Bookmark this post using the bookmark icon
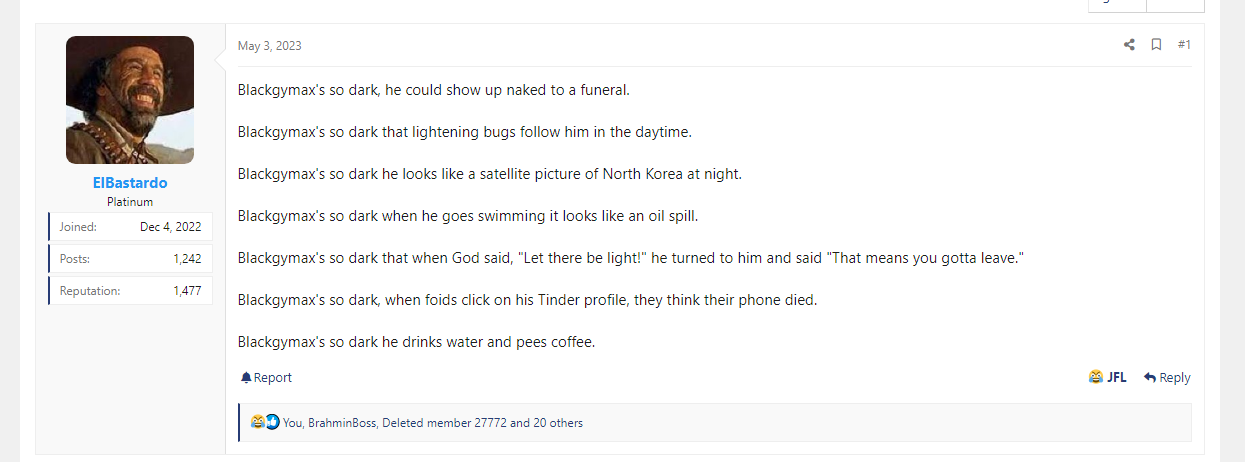The image size is (1245, 462). pyautogui.click(x=1156, y=45)
